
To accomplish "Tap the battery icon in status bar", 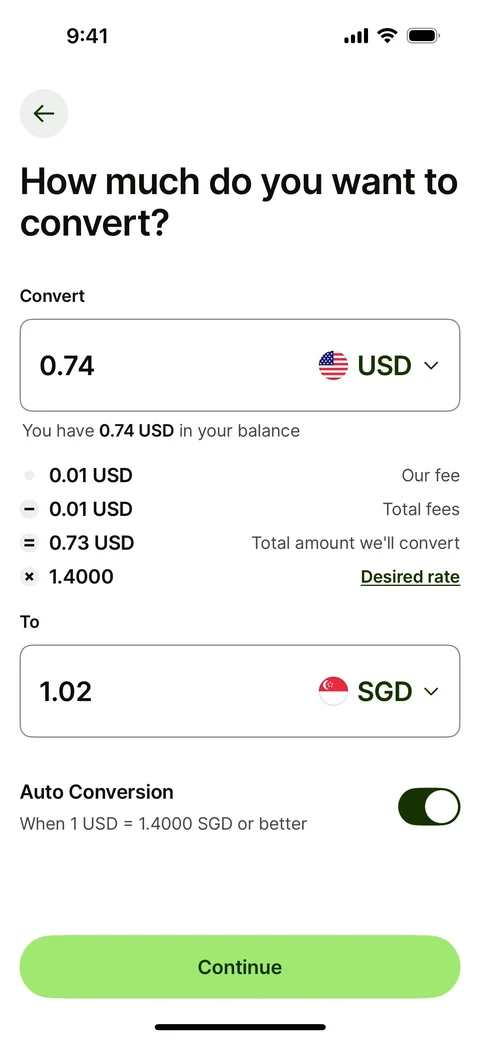I will pyautogui.click(x=424, y=36).
